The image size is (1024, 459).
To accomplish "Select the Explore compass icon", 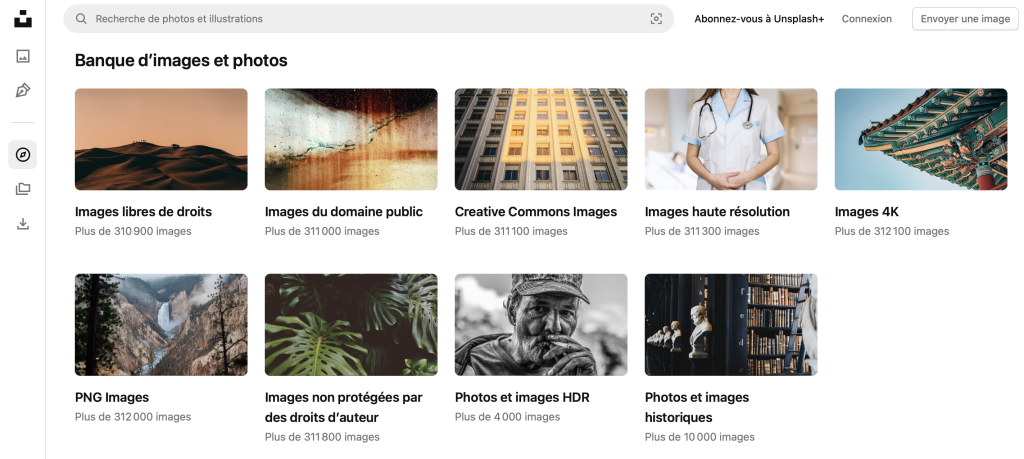I will coord(23,155).
